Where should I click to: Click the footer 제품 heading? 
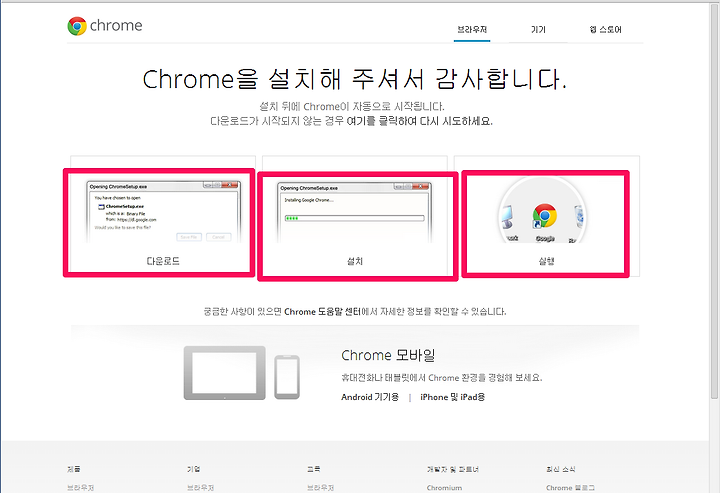(74, 469)
